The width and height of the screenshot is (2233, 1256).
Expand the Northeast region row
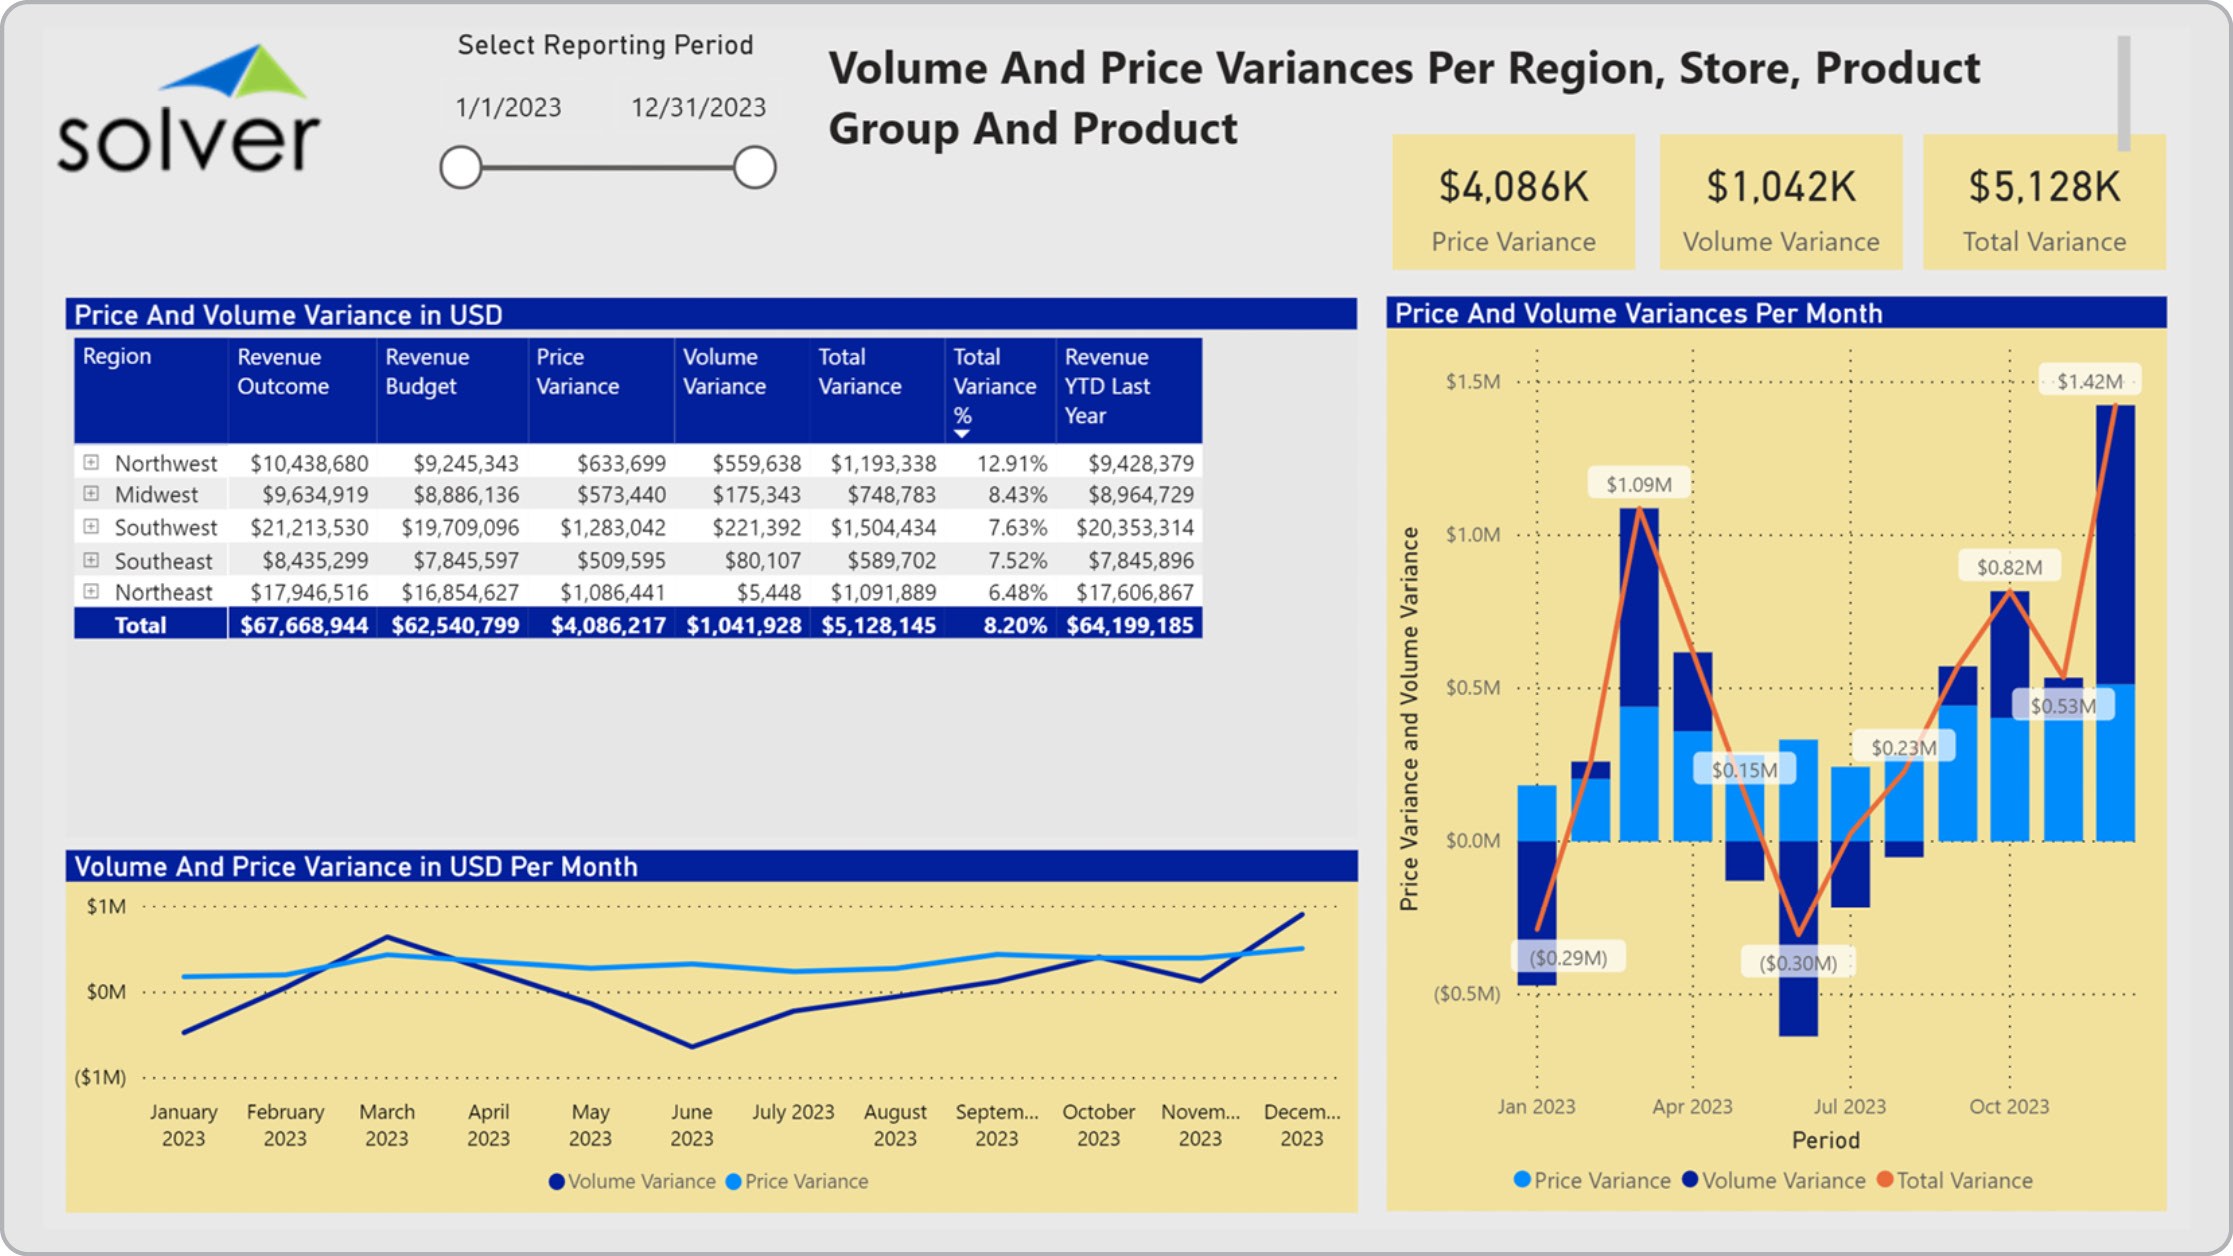pos(91,591)
